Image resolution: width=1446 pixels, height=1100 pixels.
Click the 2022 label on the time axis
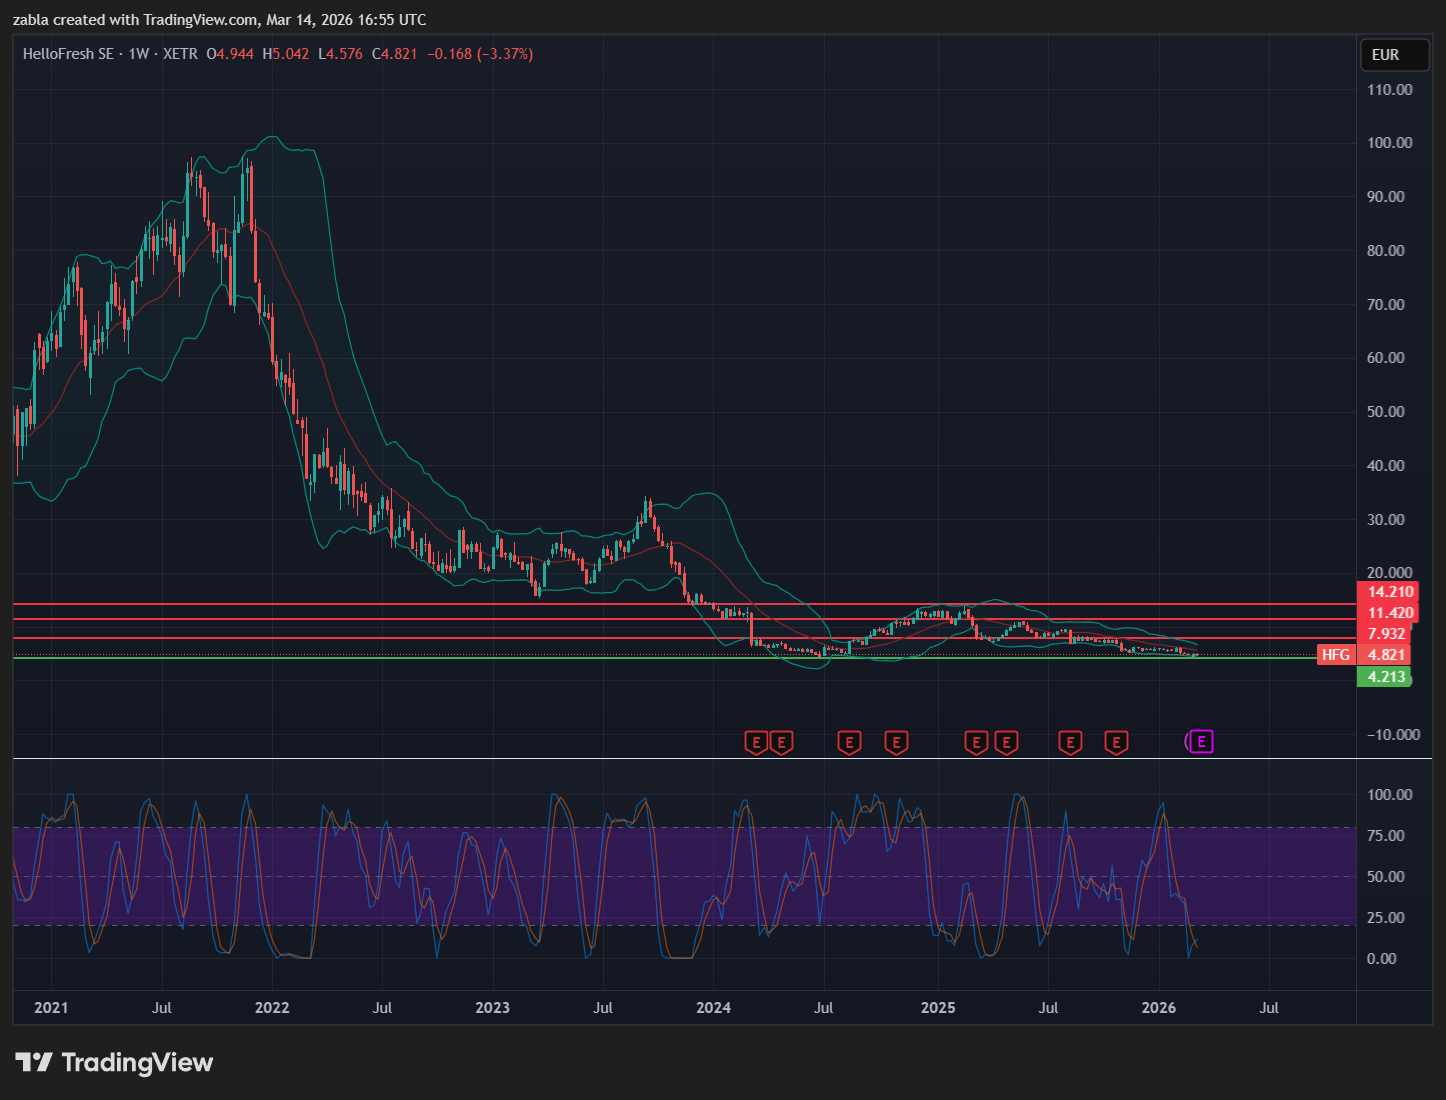tap(272, 1007)
